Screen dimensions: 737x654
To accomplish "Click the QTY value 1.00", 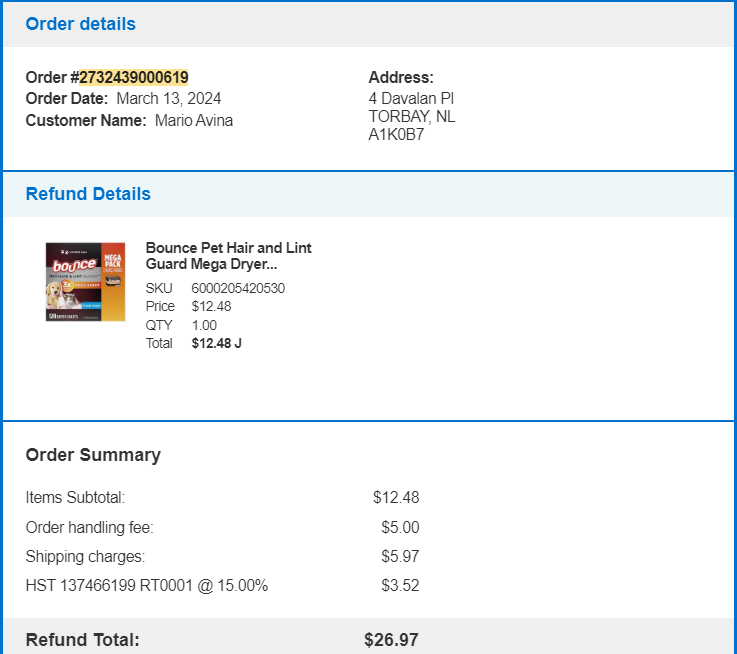I will coord(204,325).
